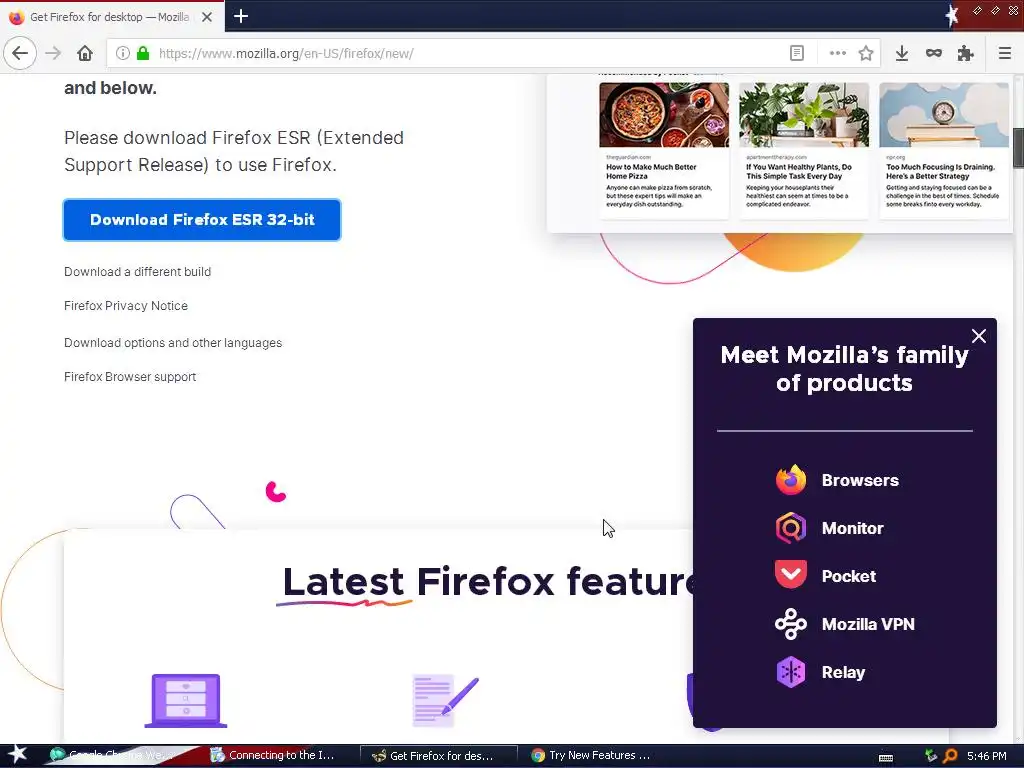Screen dimensions: 1024x768
Task: Click the Mozilla VPN product label
Action: (x=868, y=624)
